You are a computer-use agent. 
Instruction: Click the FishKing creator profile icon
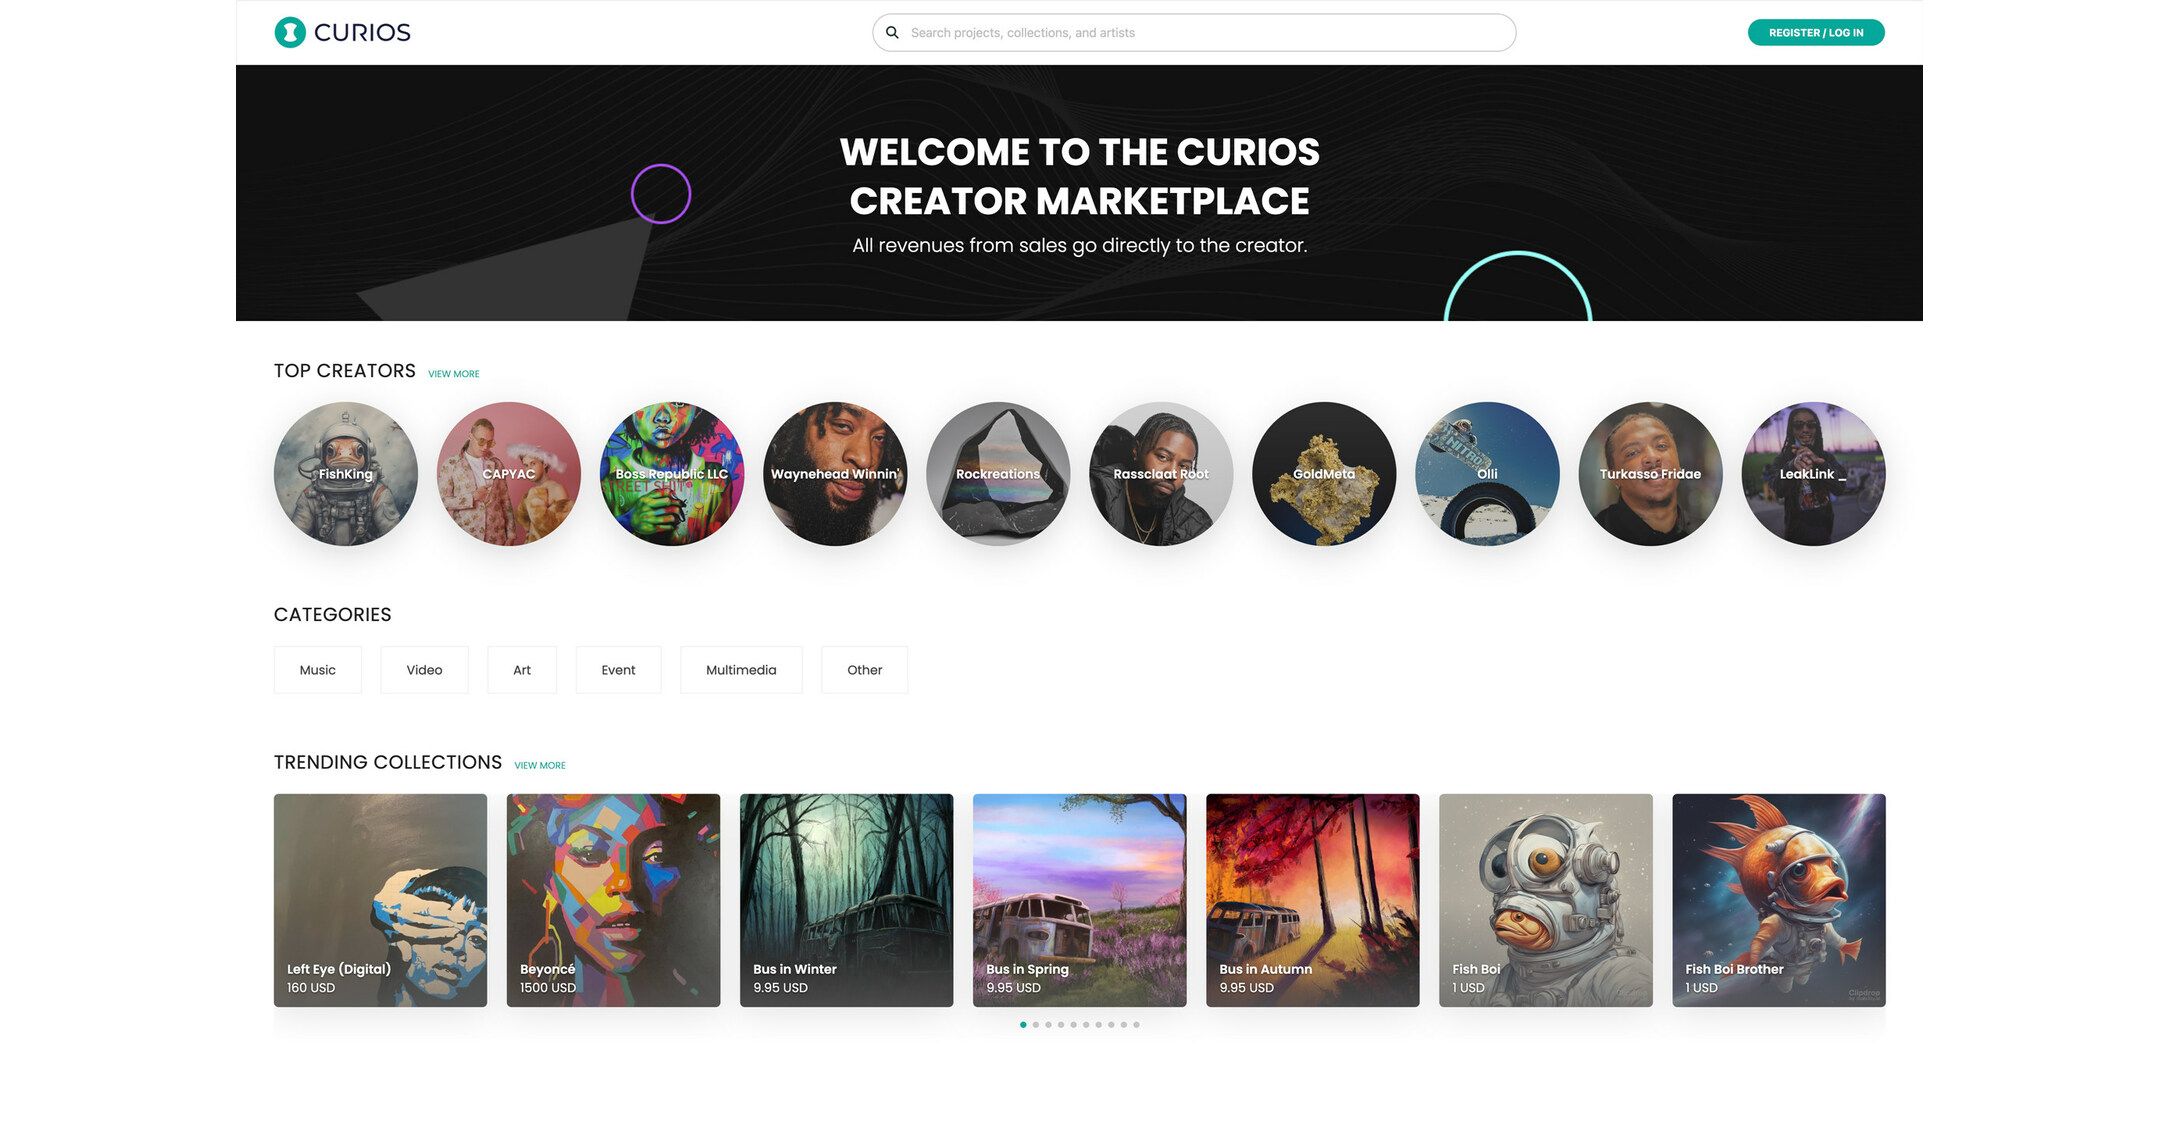346,473
